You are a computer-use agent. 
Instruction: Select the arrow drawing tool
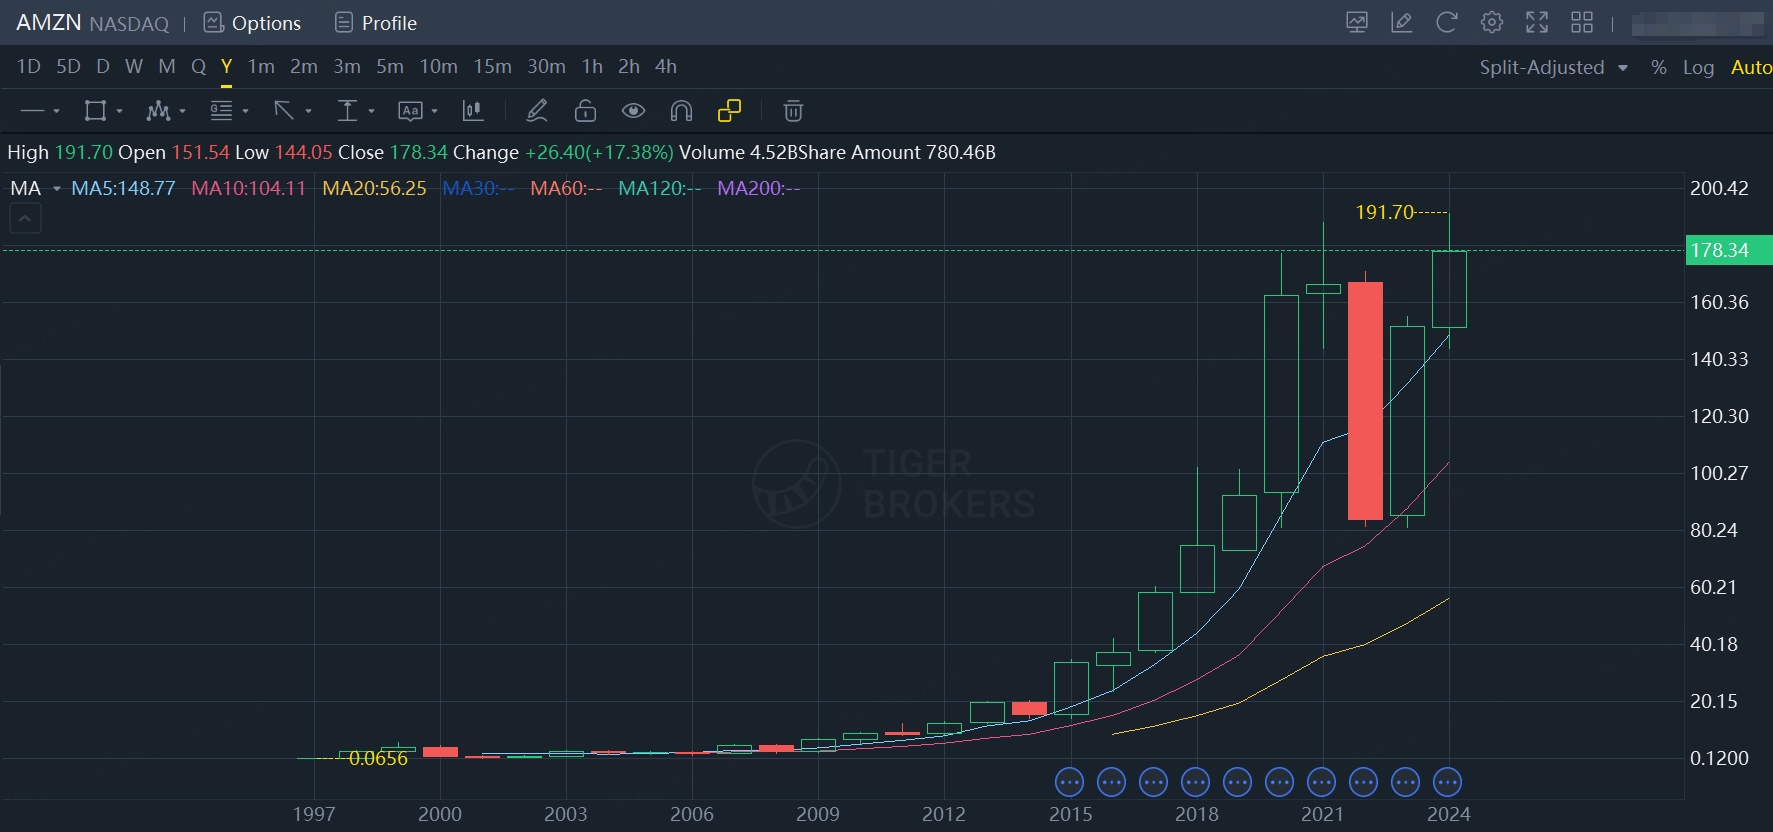(284, 111)
